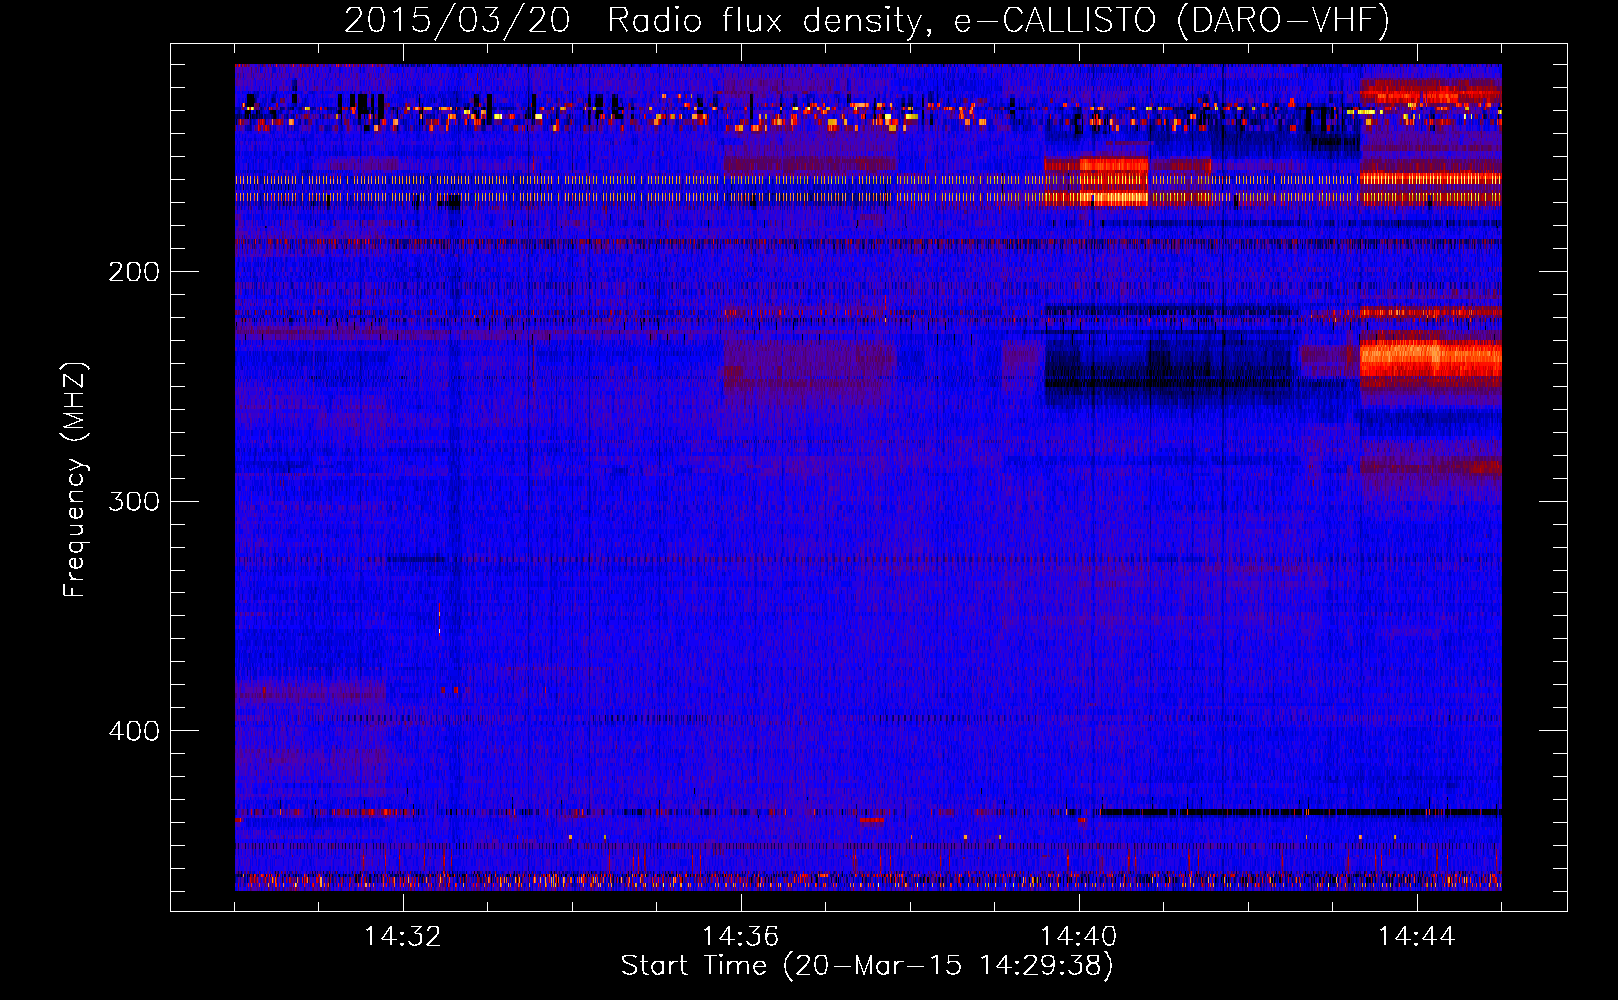This screenshot has width=1618, height=1000.
Task: Click the 14:40 time tick label
Action: [1079, 937]
